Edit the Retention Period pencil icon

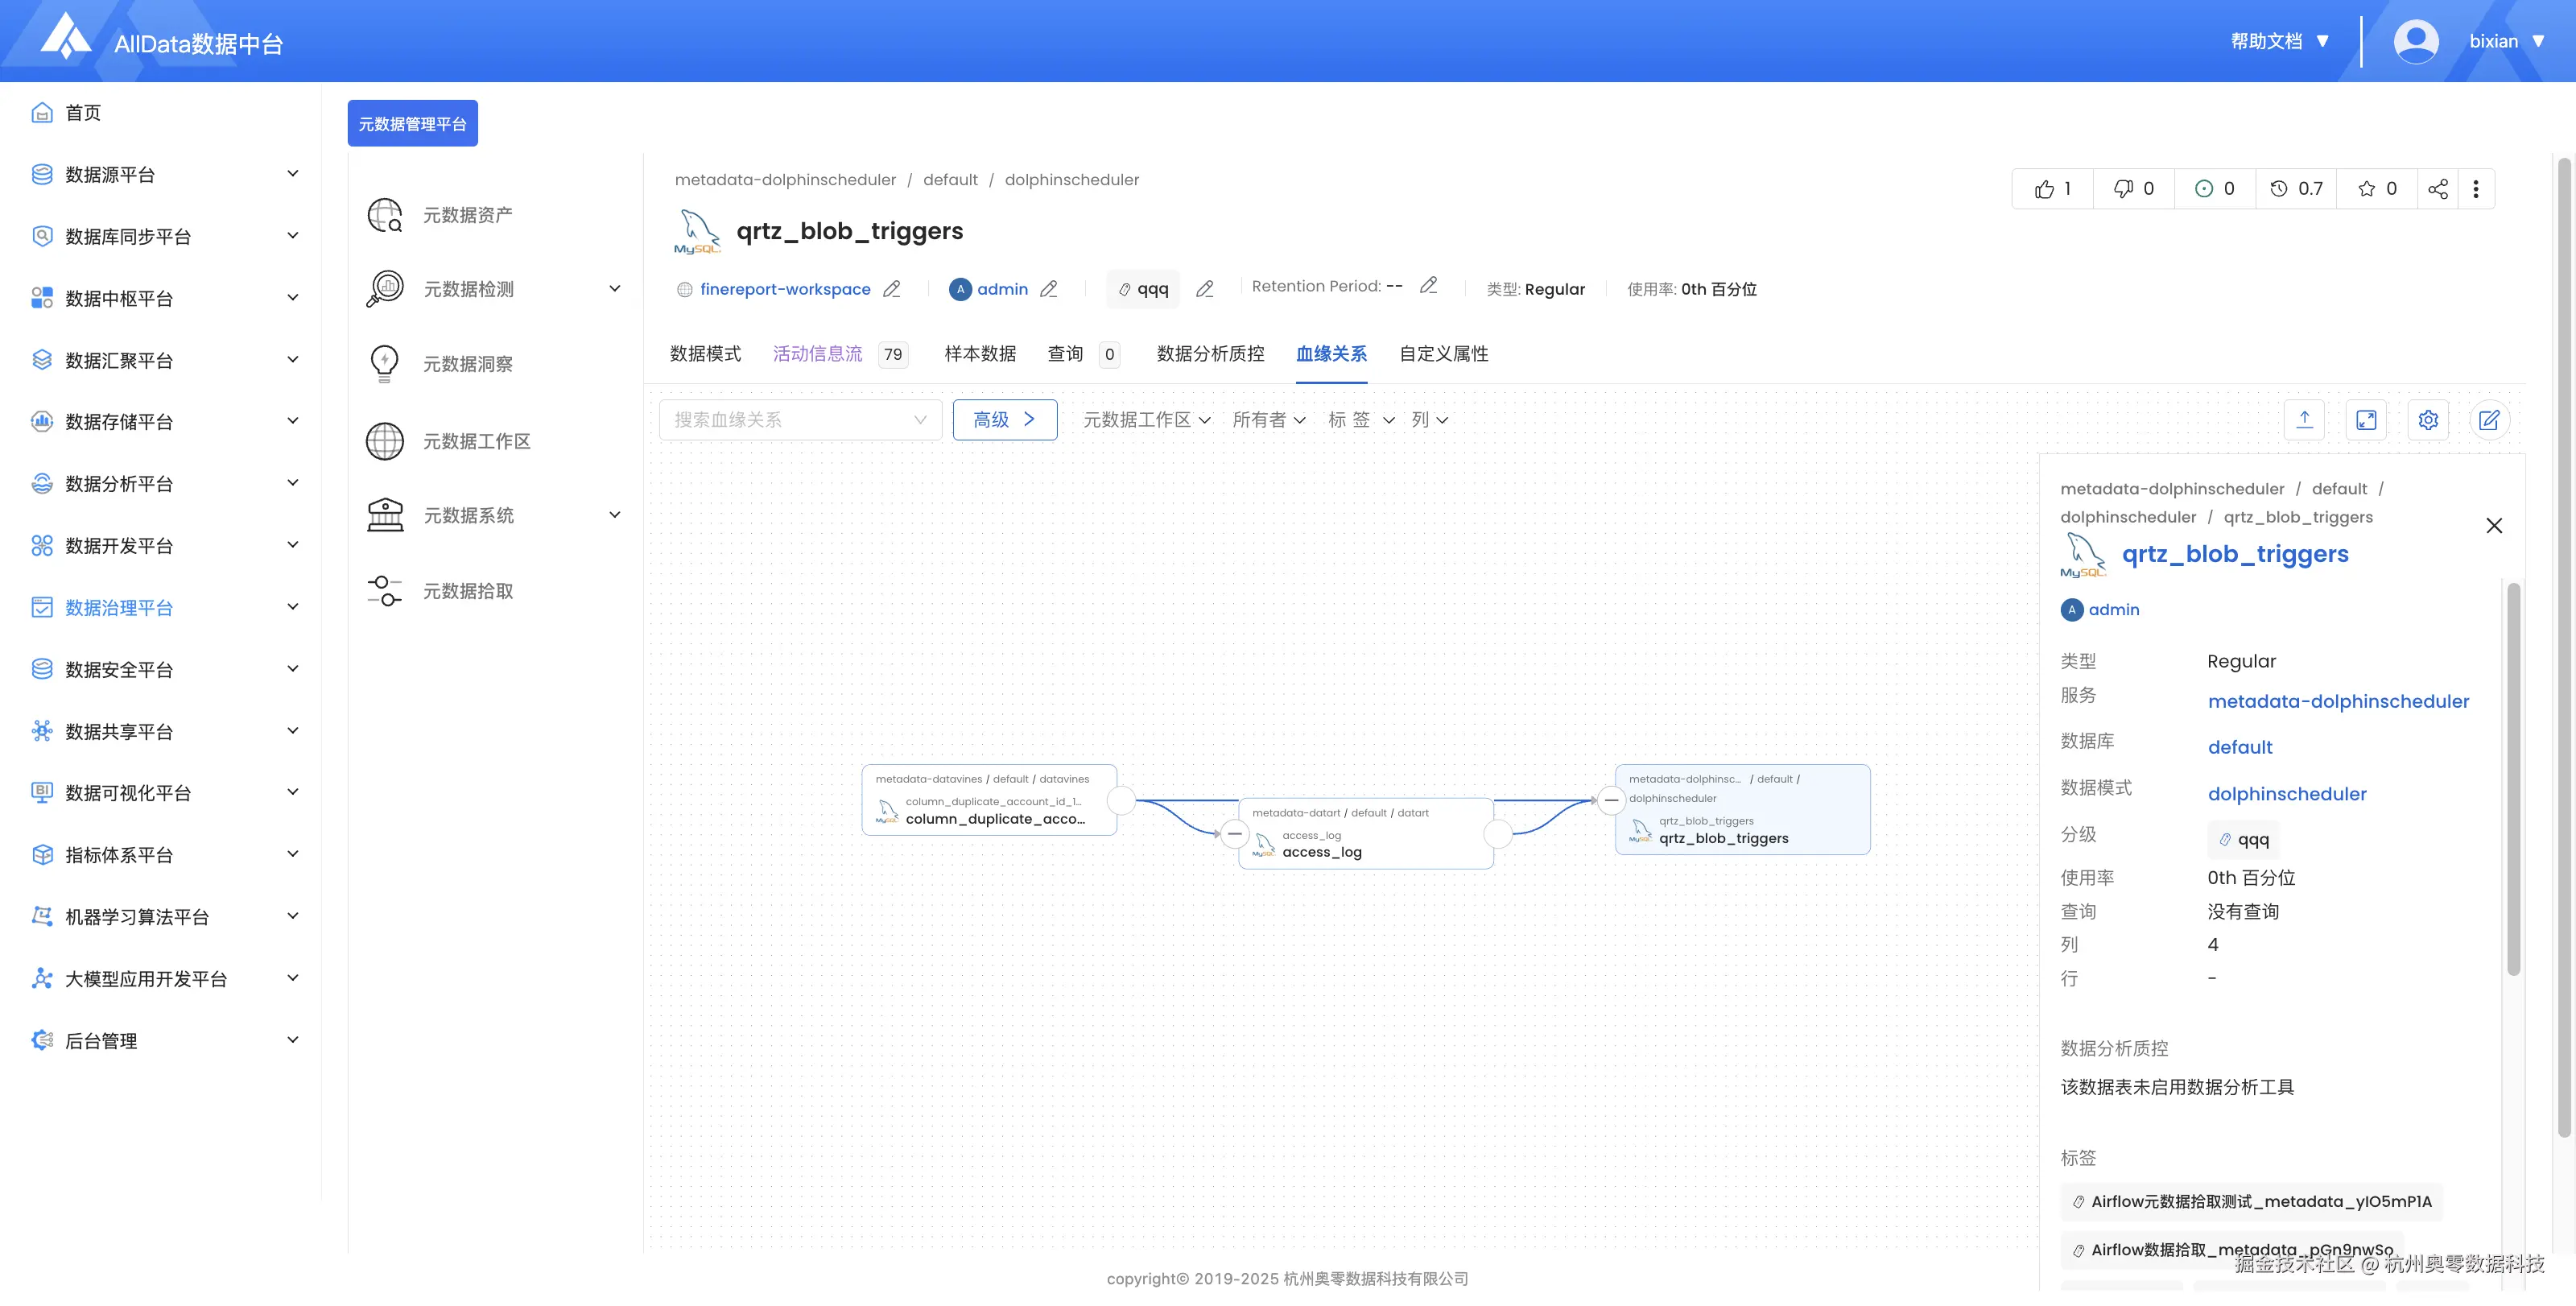pos(1428,286)
